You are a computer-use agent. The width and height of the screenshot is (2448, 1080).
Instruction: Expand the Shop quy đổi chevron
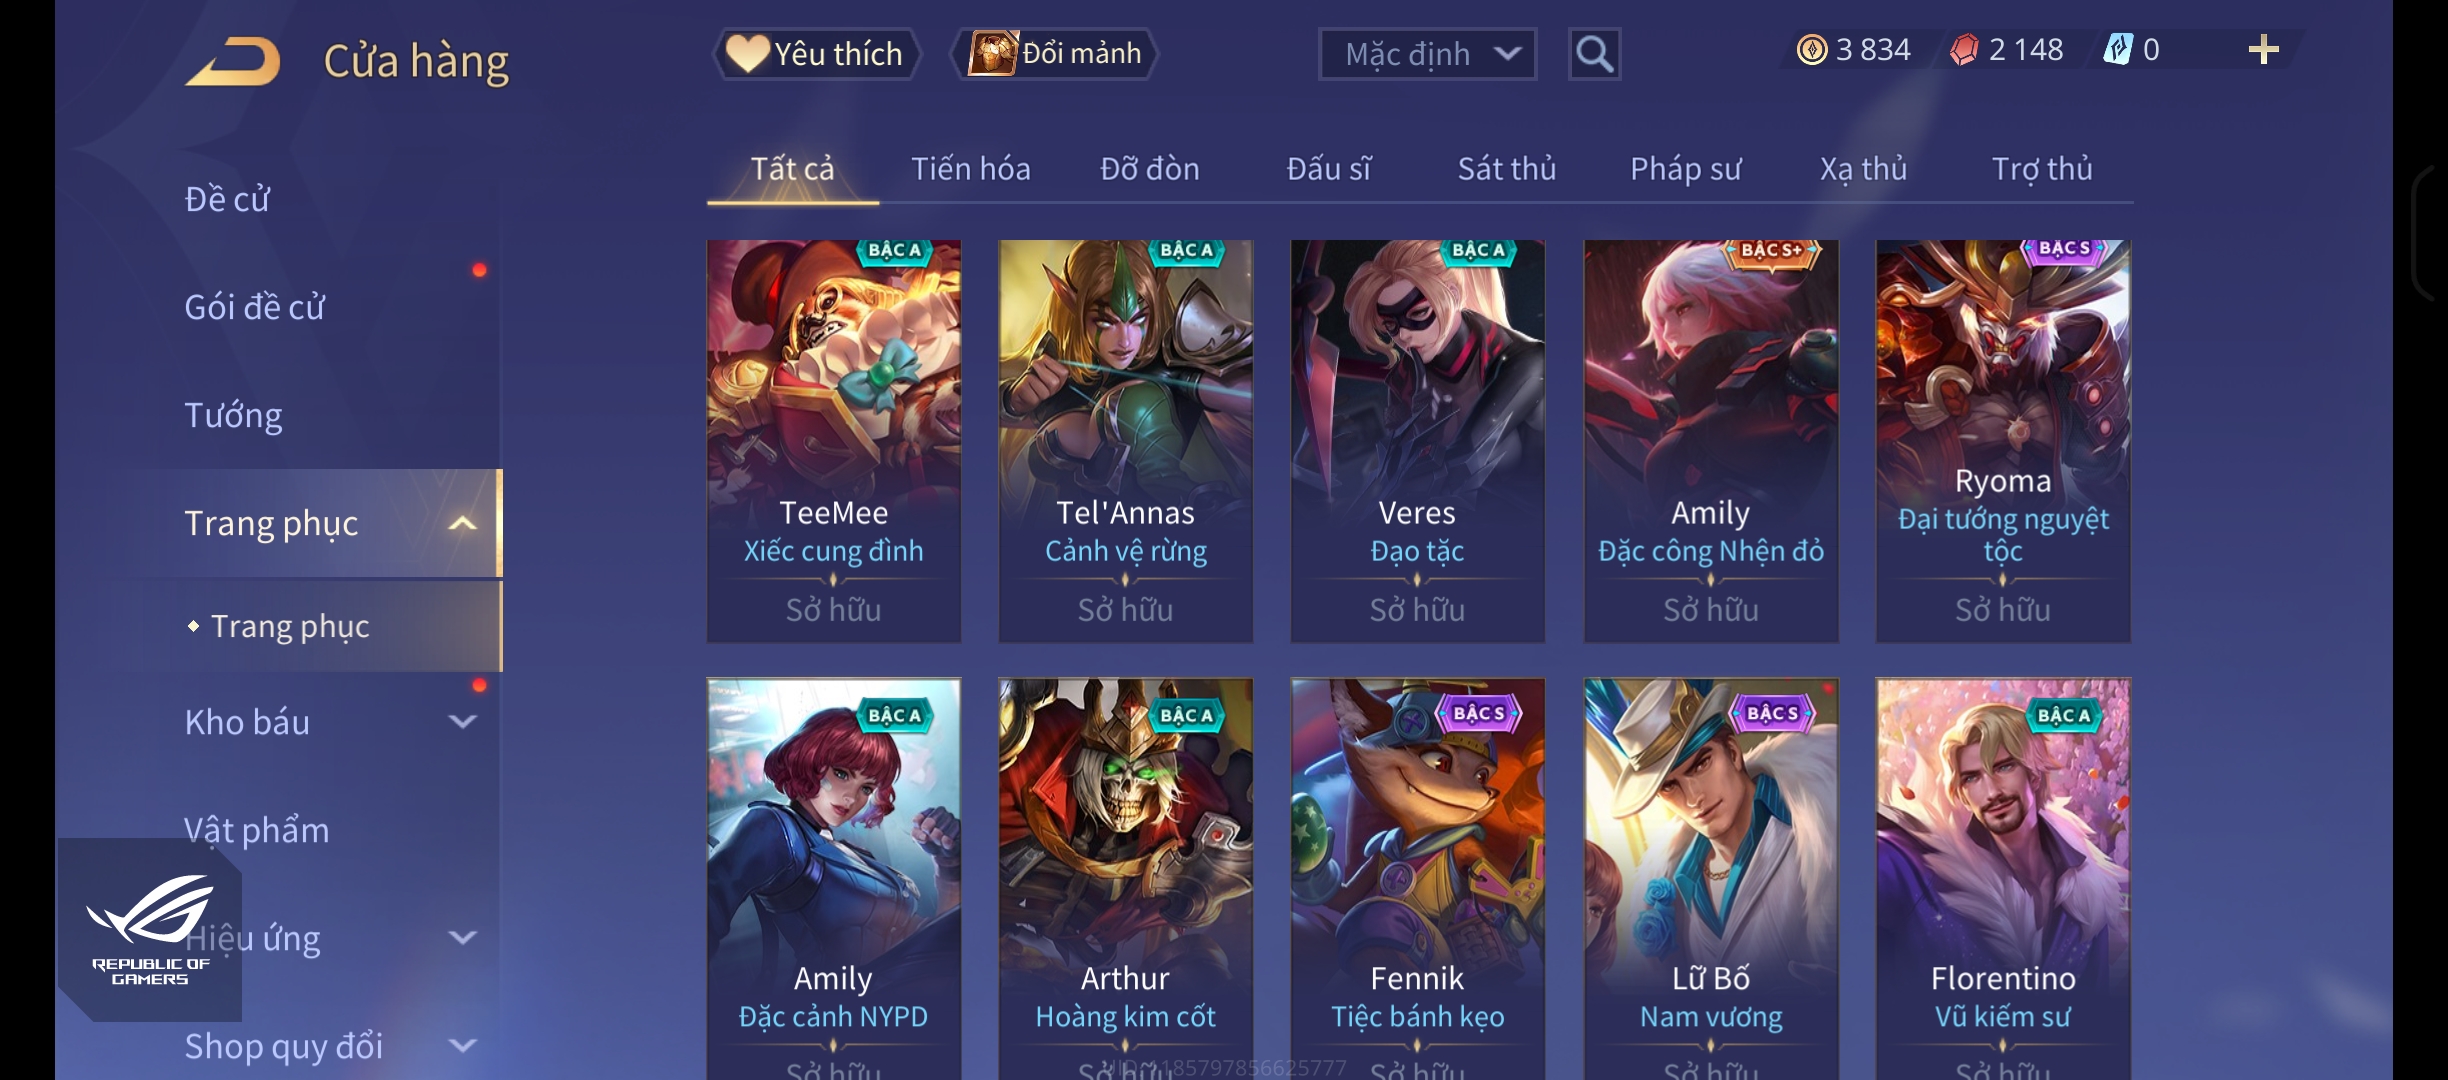[462, 1045]
